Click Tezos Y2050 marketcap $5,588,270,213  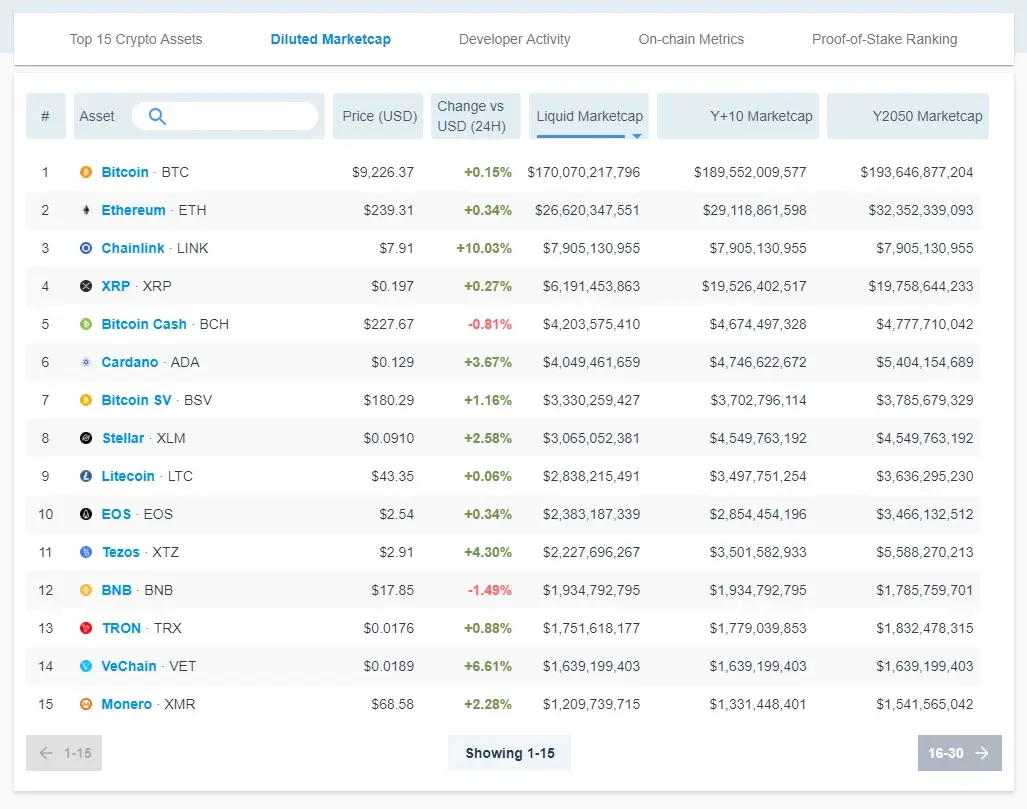pyautogui.click(x=925, y=552)
